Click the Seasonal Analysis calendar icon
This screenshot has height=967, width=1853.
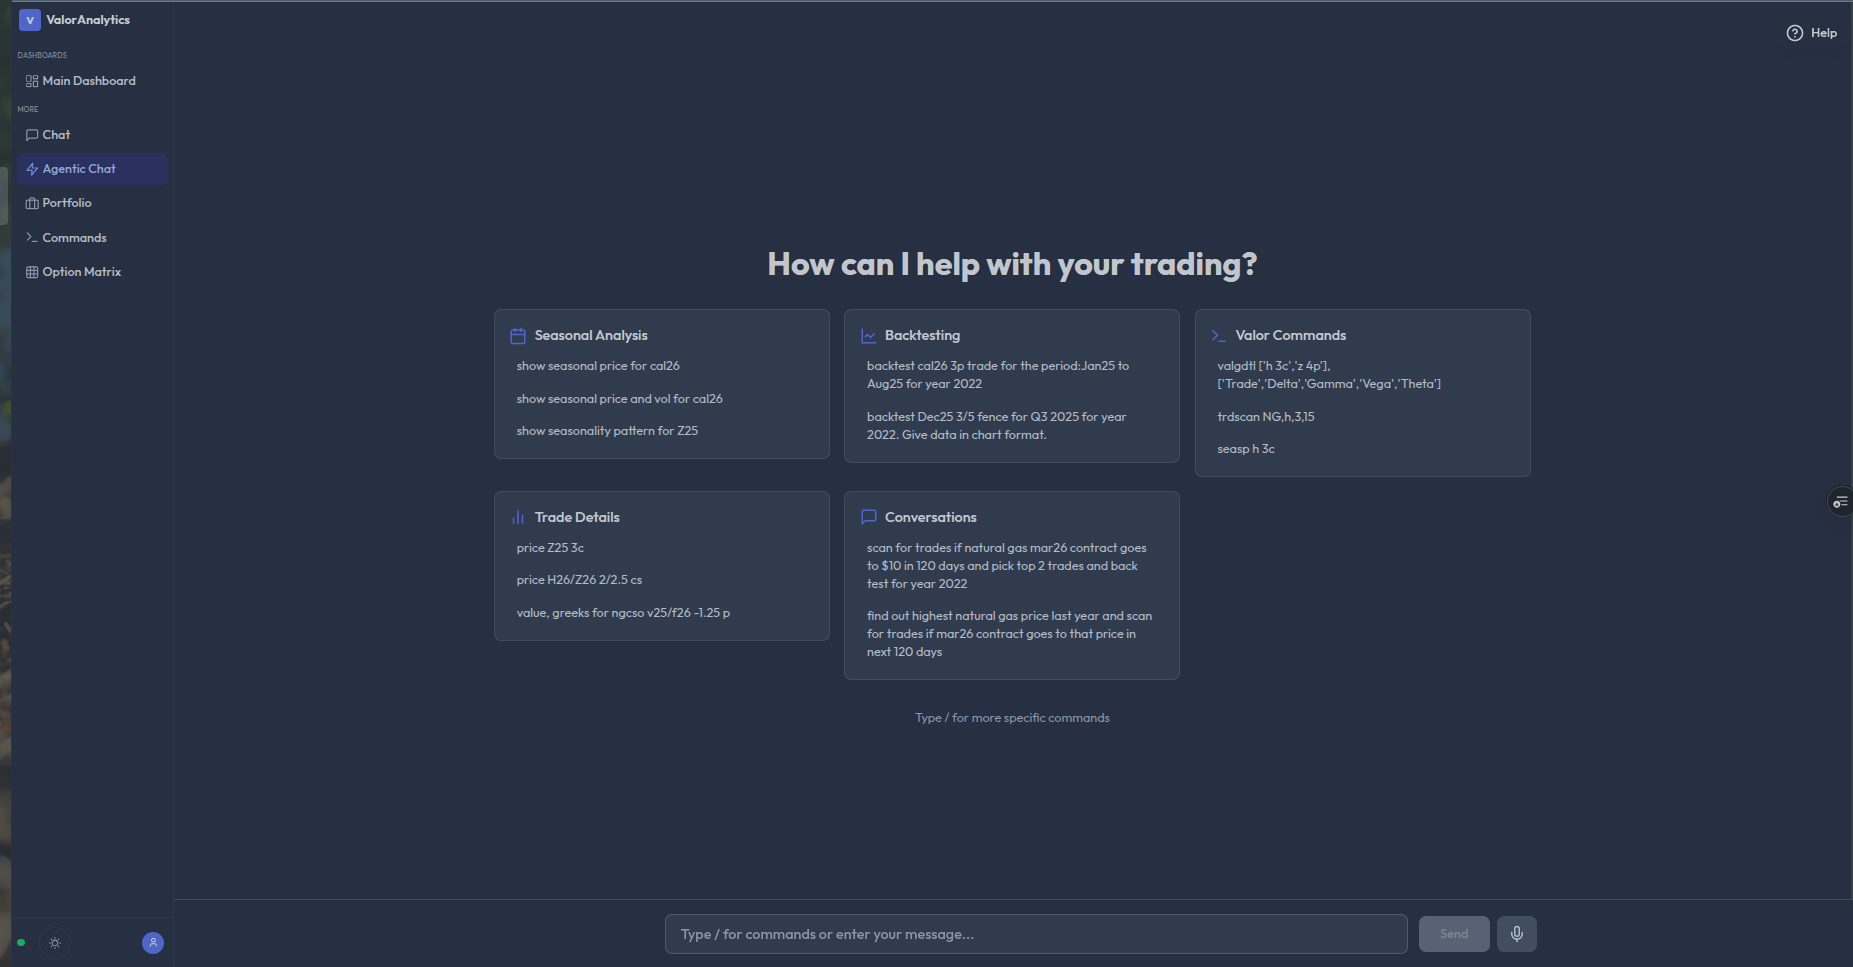(518, 336)
